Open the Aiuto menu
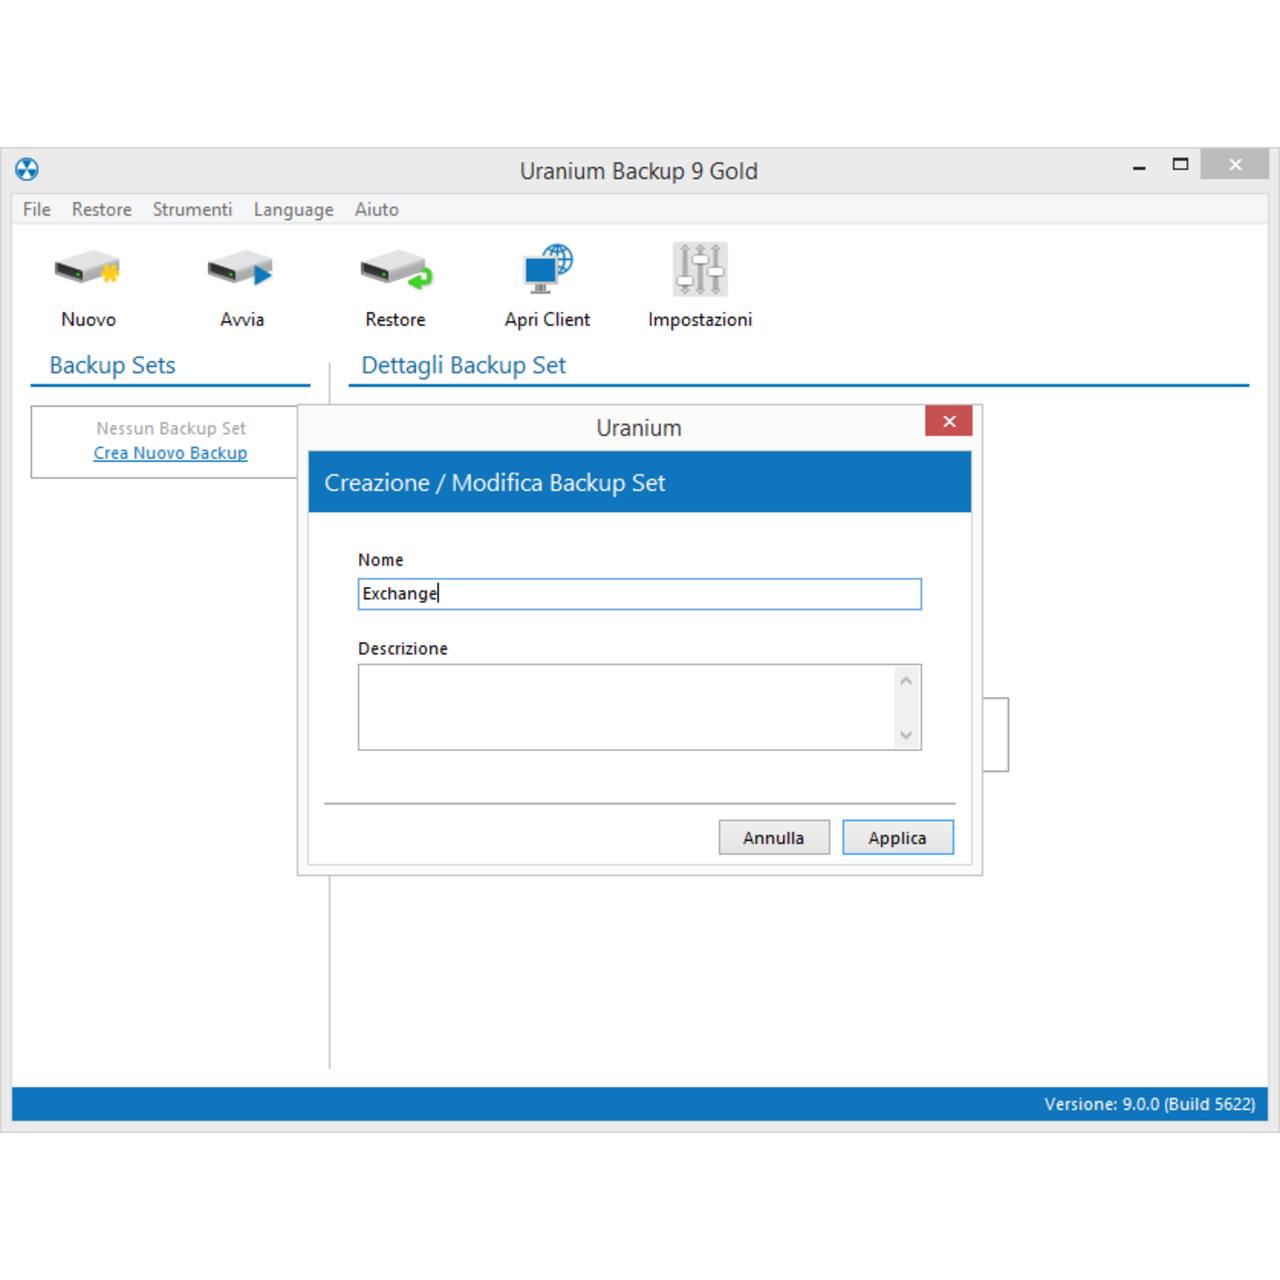Image resolution: width=1280 pixels, height=1280 pixels. click(x=377, y=209)
